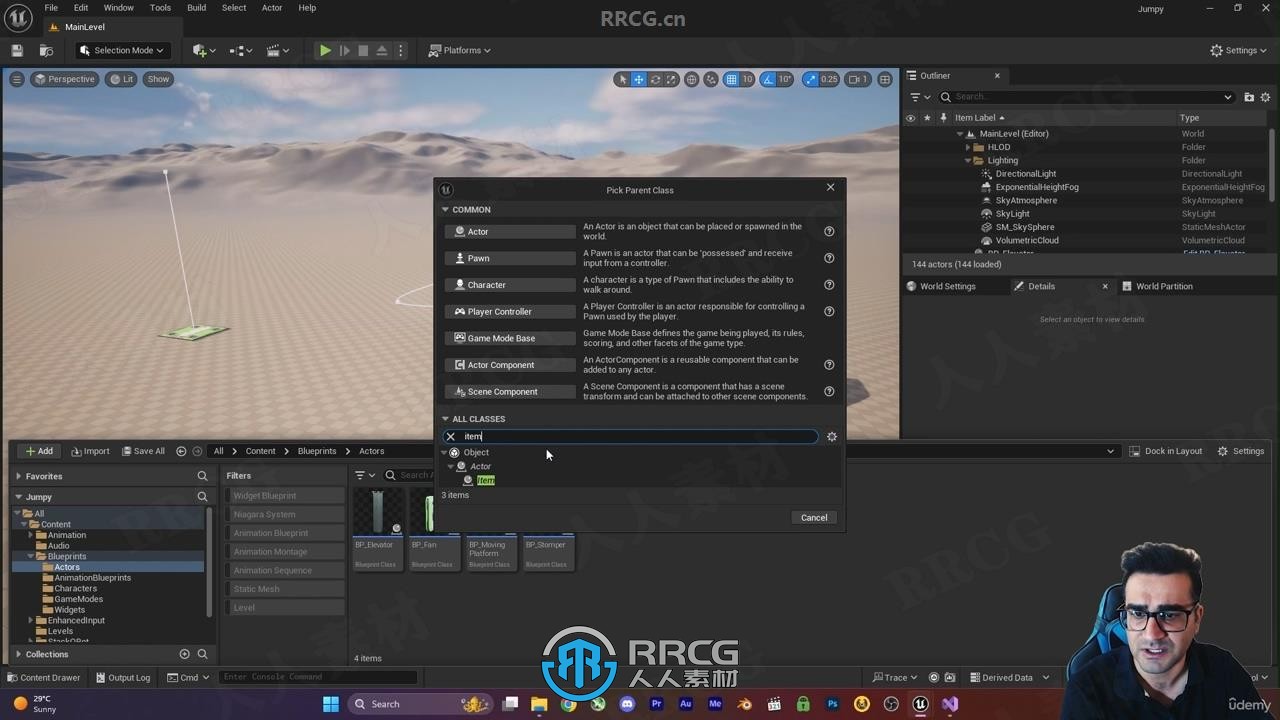This screenshot has height=720, width=1280.
Task: Choose the Select objects cursor tool in the viewport
Action: coord(622,79)
